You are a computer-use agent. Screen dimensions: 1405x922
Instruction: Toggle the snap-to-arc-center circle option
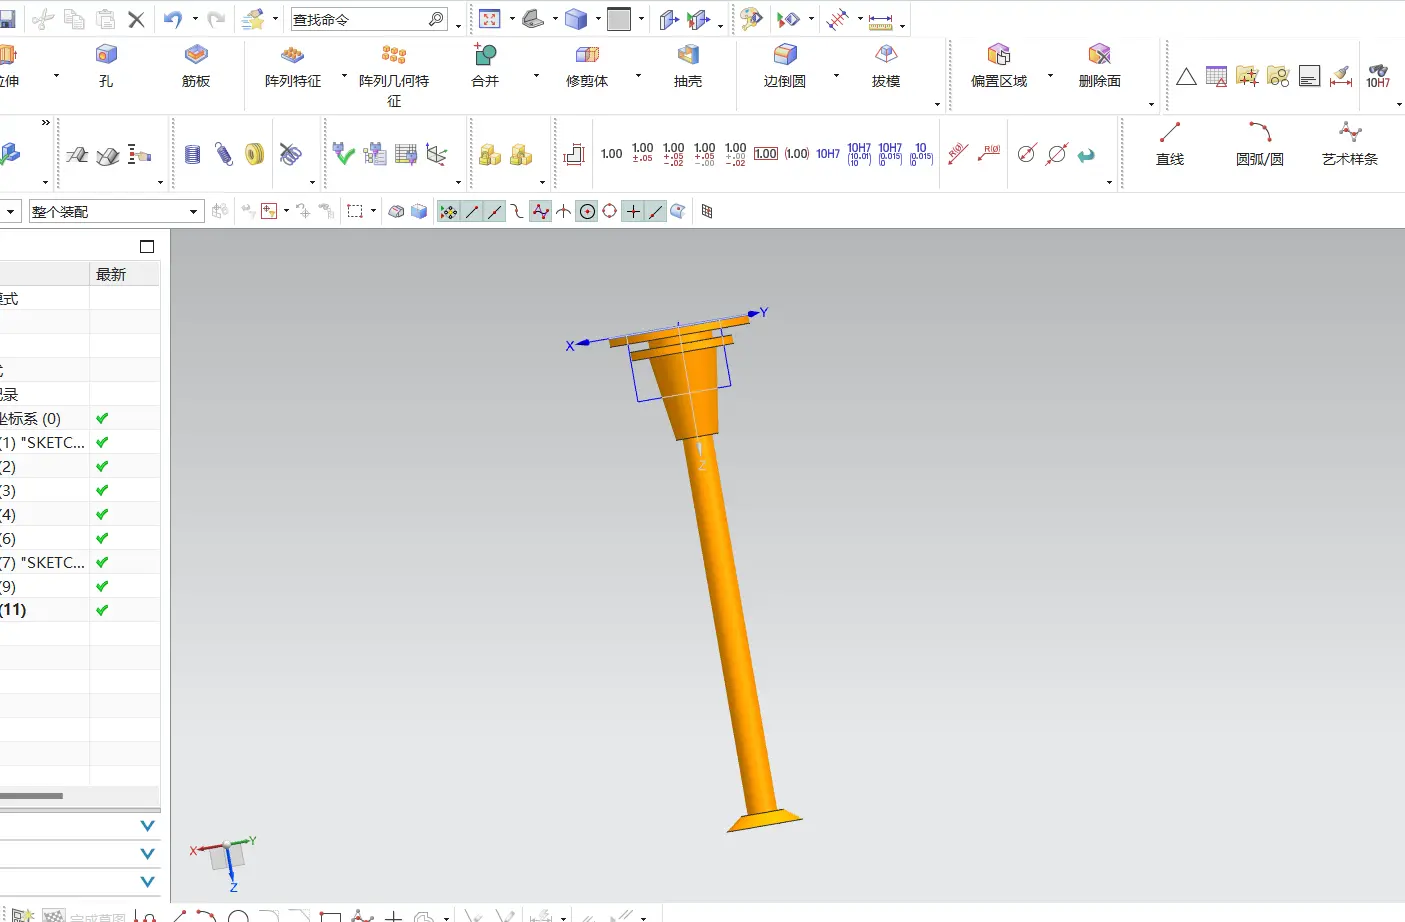click(x=587, y=211)
